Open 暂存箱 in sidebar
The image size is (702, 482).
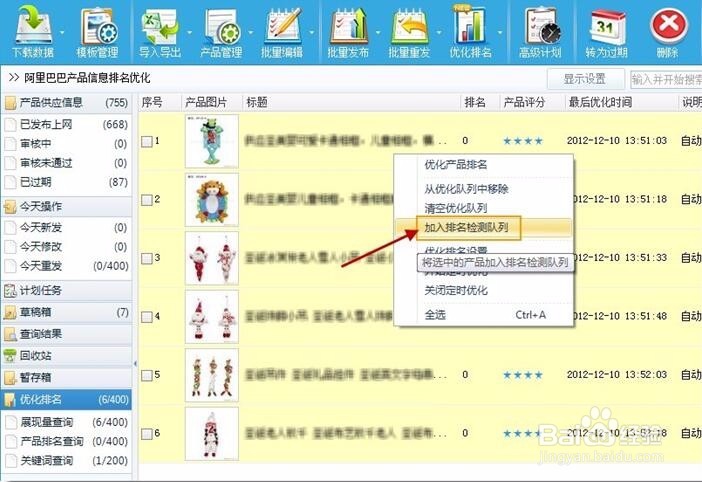[66, 378]
